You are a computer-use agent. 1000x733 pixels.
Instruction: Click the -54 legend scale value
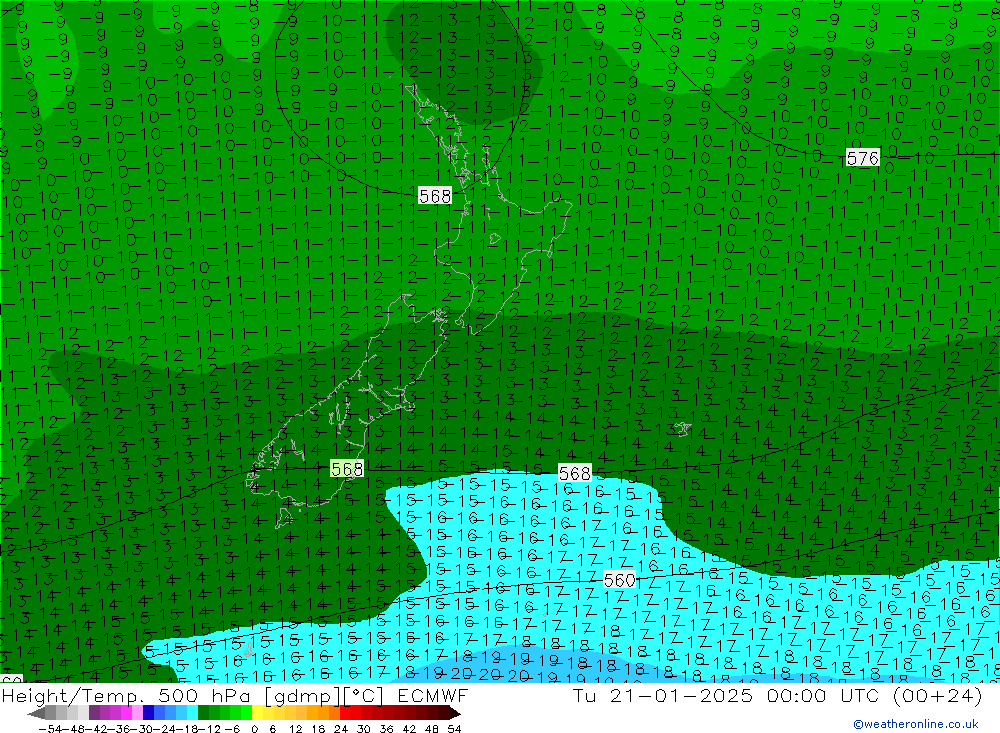[51, 729]
